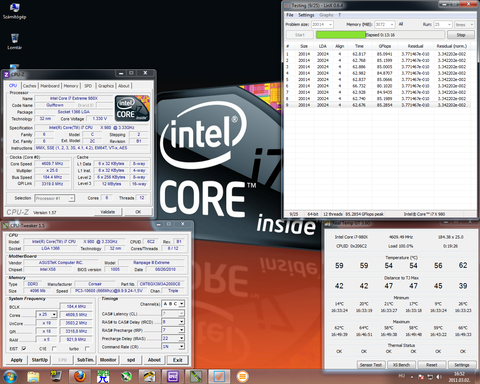Switch to the CPU-Z Mainboard tab
The image size is (480, 384).
[x=50, y=86]
